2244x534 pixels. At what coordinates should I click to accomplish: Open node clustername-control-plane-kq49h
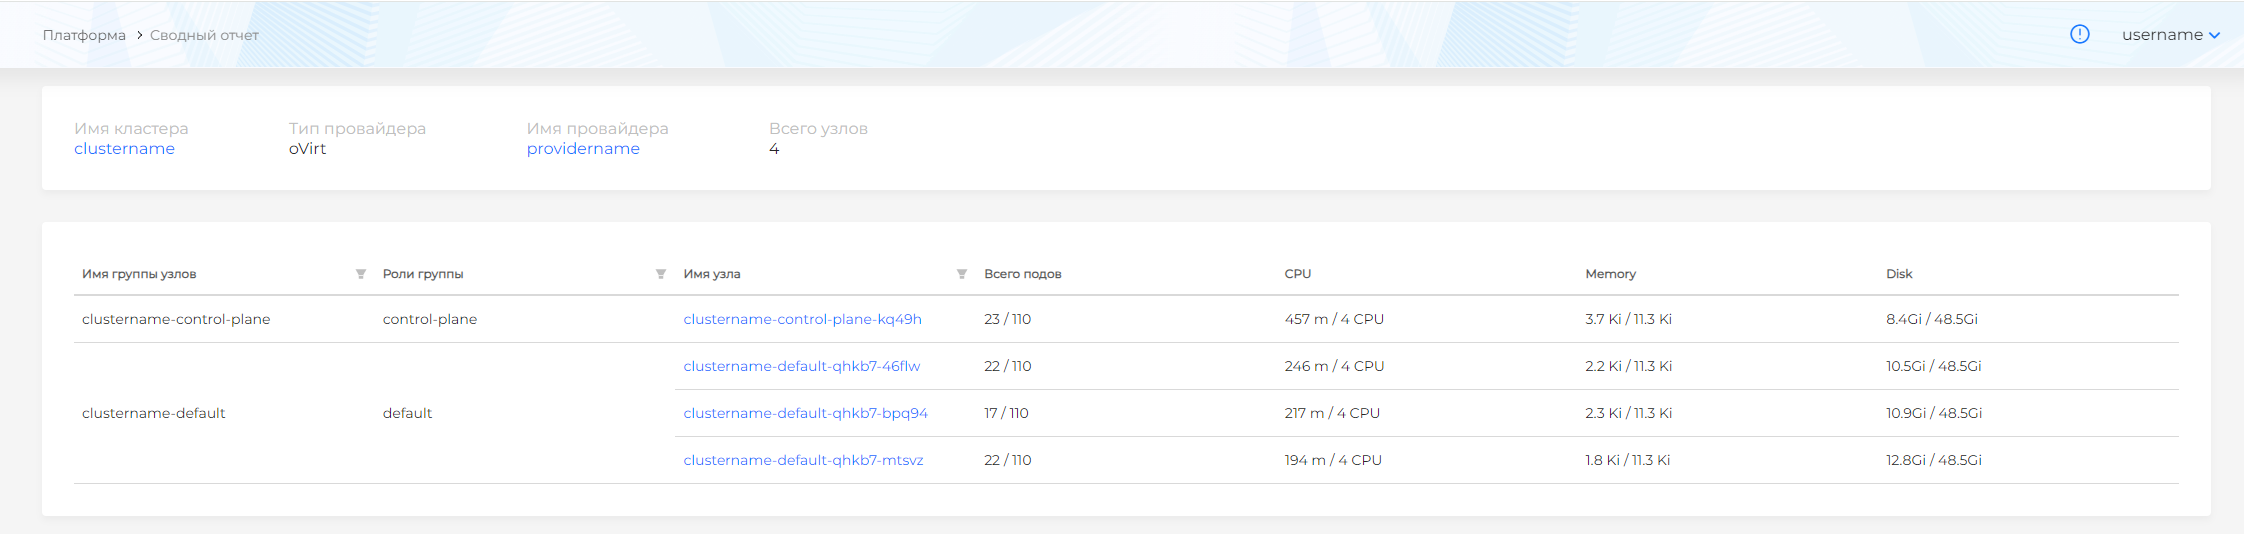(x=802, y=319)
